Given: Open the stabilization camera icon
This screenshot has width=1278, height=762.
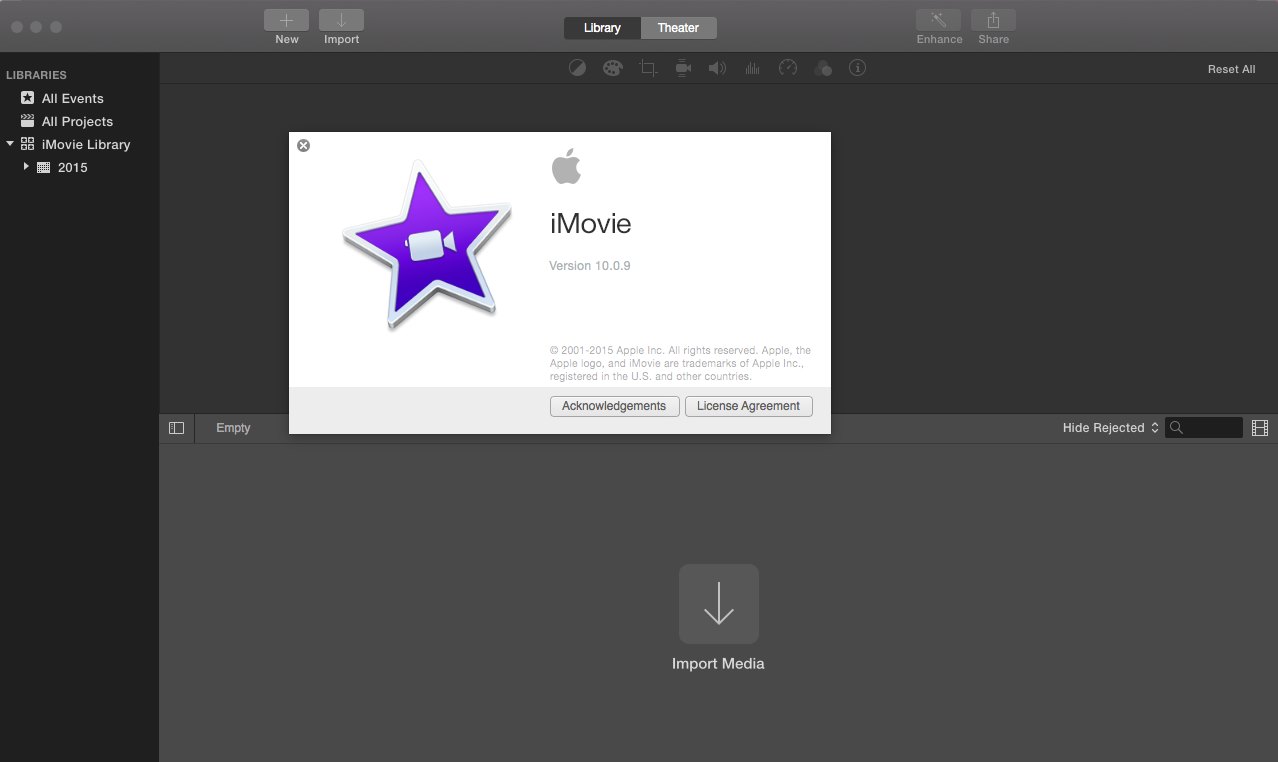Looking at the screenshot, I should click(x=683, y=68).
